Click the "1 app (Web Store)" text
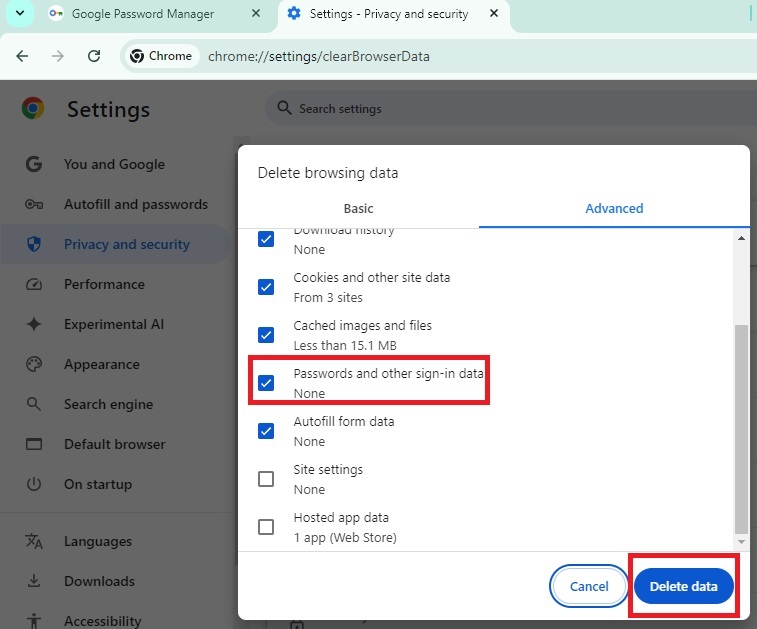Image resolution: width=757 pixels, height=629 pixels. (x=345, y=537)
